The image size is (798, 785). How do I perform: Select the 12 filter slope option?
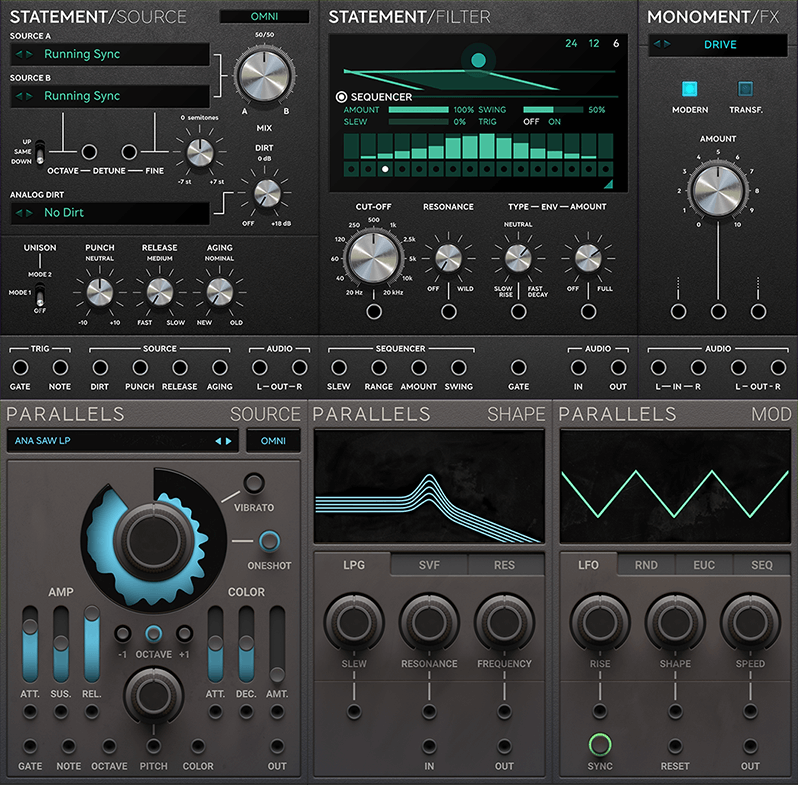(x=593, y=43)
